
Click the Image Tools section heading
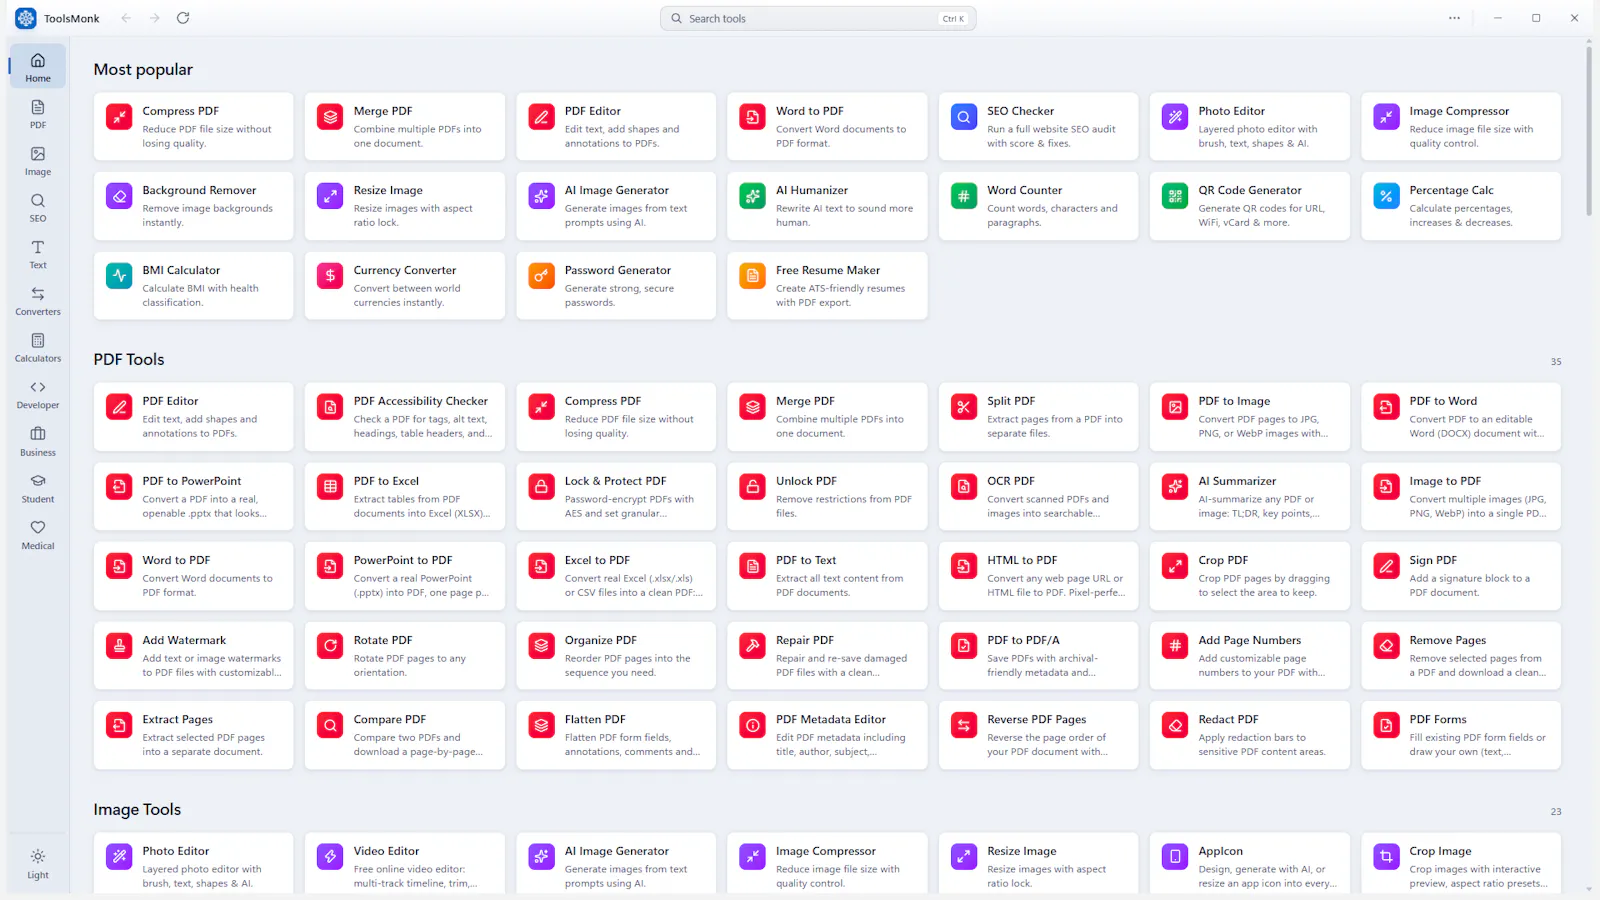point(137,809)
